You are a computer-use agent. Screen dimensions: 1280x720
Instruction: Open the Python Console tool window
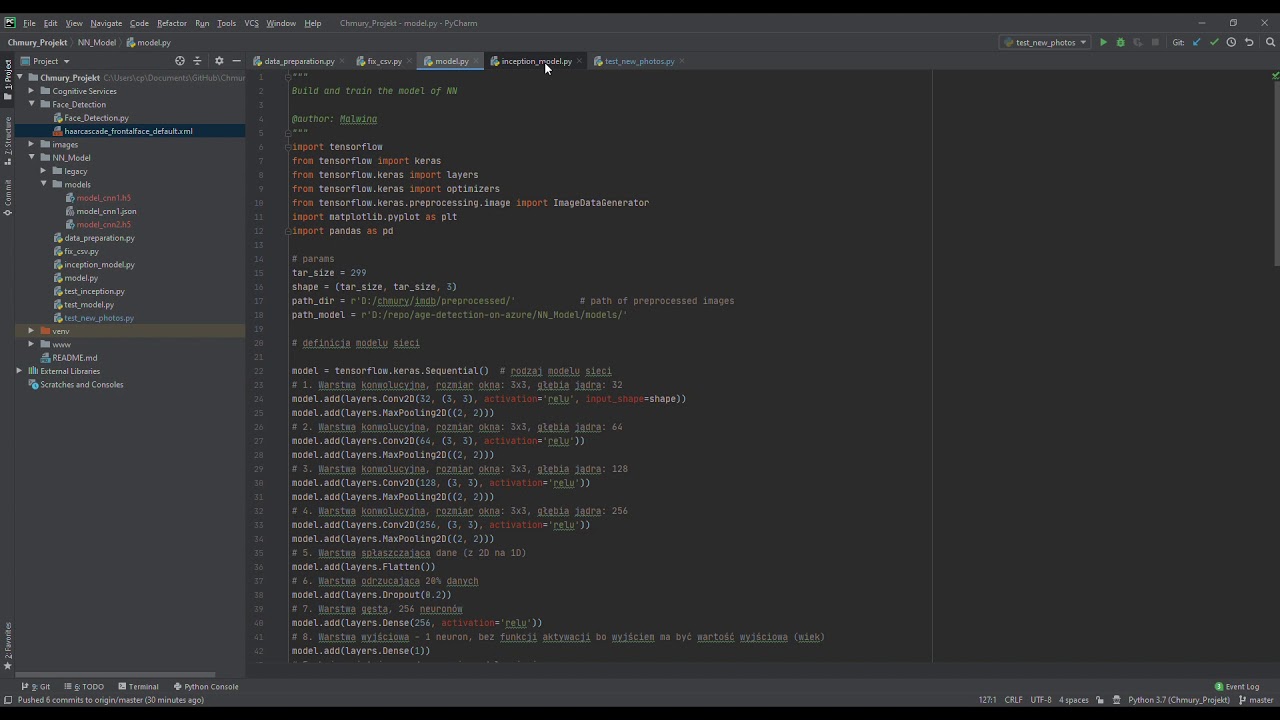click(206, 687)
